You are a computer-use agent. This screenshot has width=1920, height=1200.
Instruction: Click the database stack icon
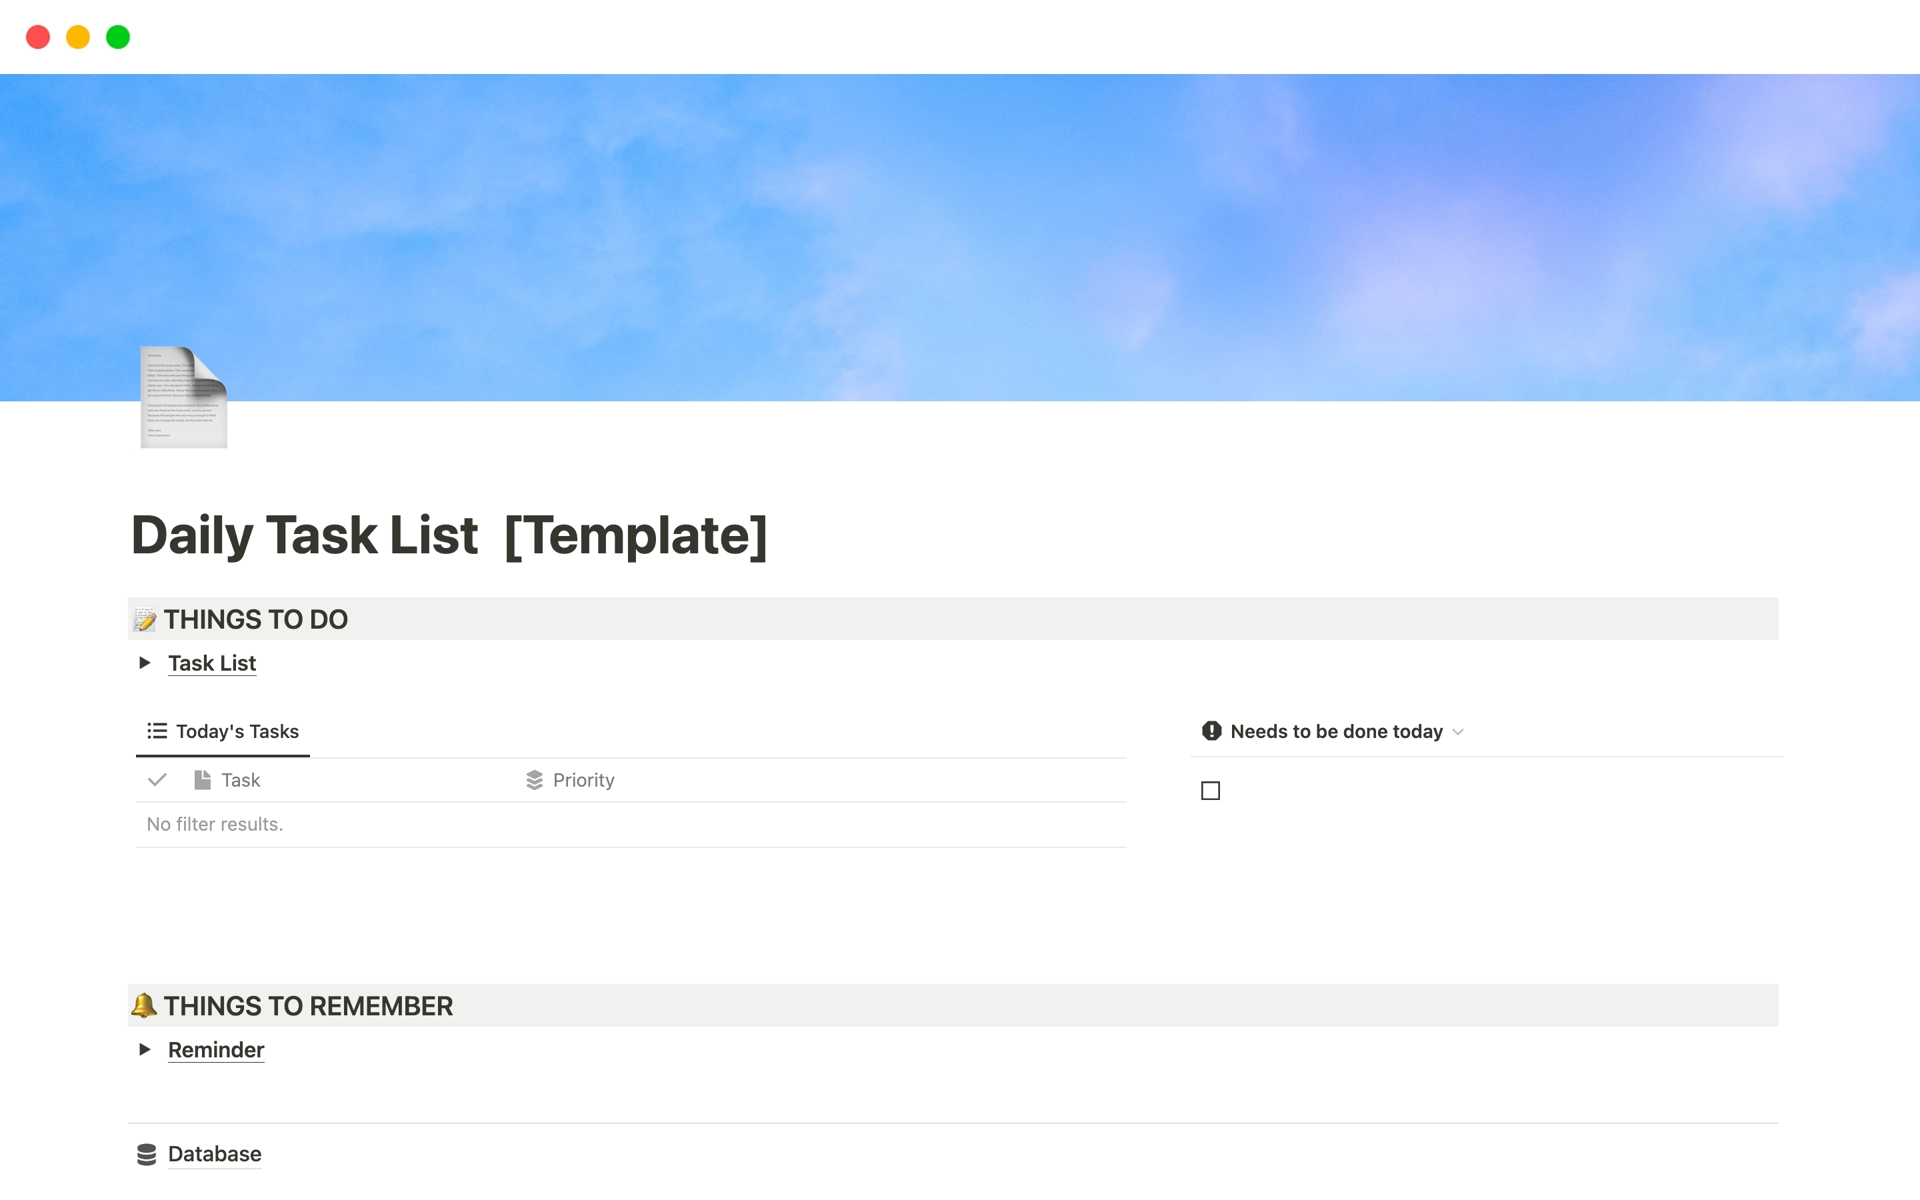[x=148, y=1152]
